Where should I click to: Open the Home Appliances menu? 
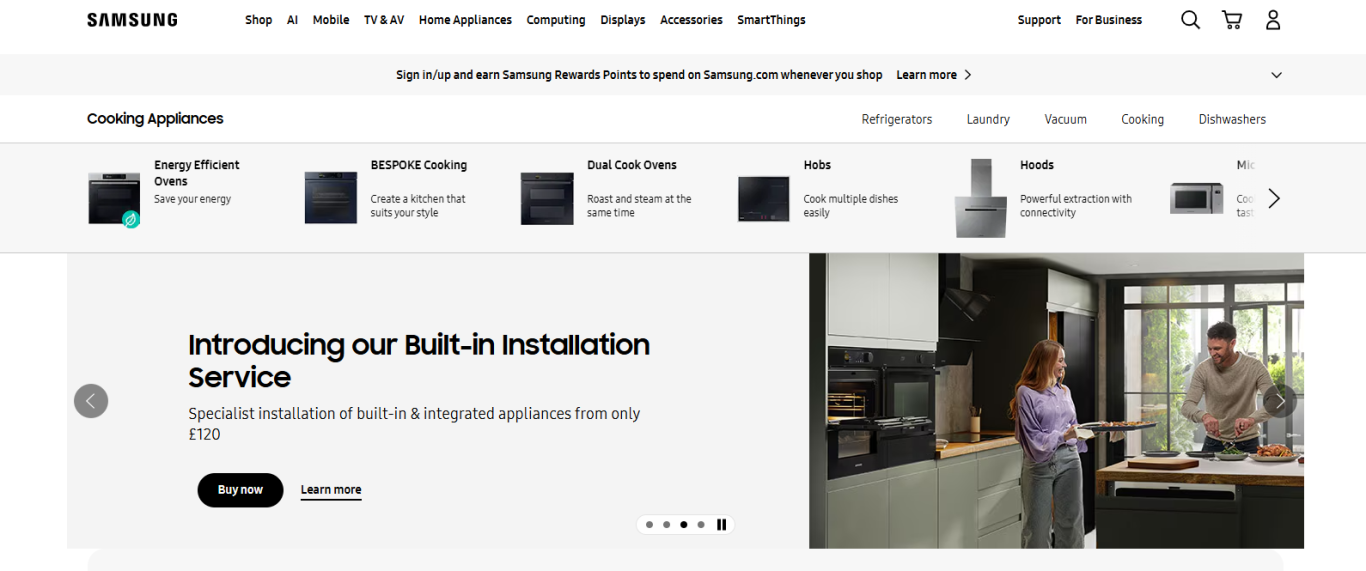465,20
